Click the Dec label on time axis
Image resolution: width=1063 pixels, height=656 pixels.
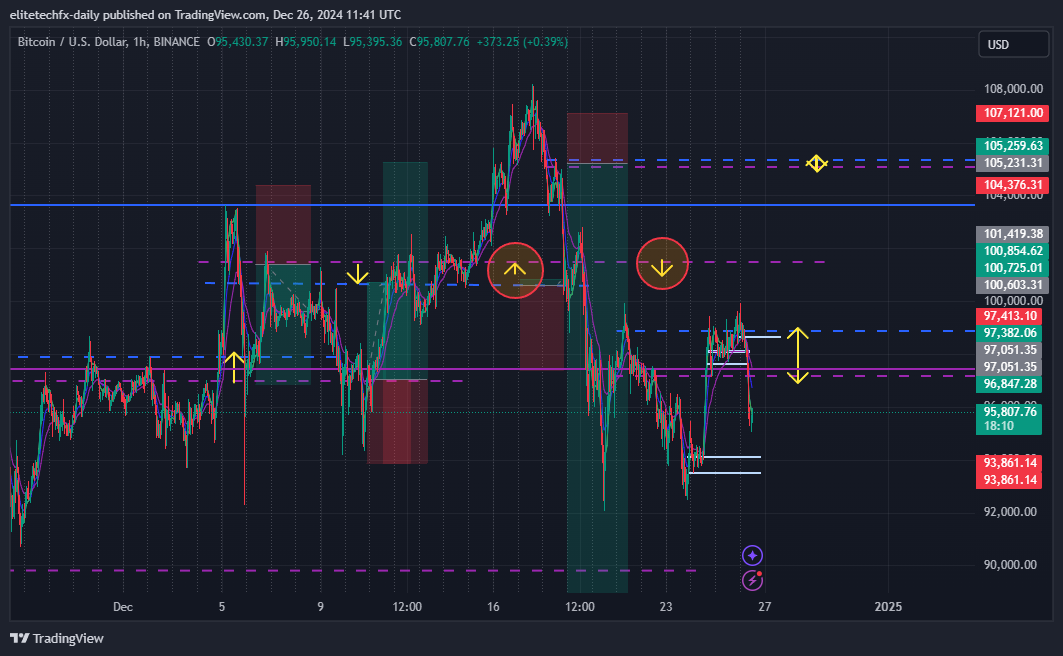point(123,607)
